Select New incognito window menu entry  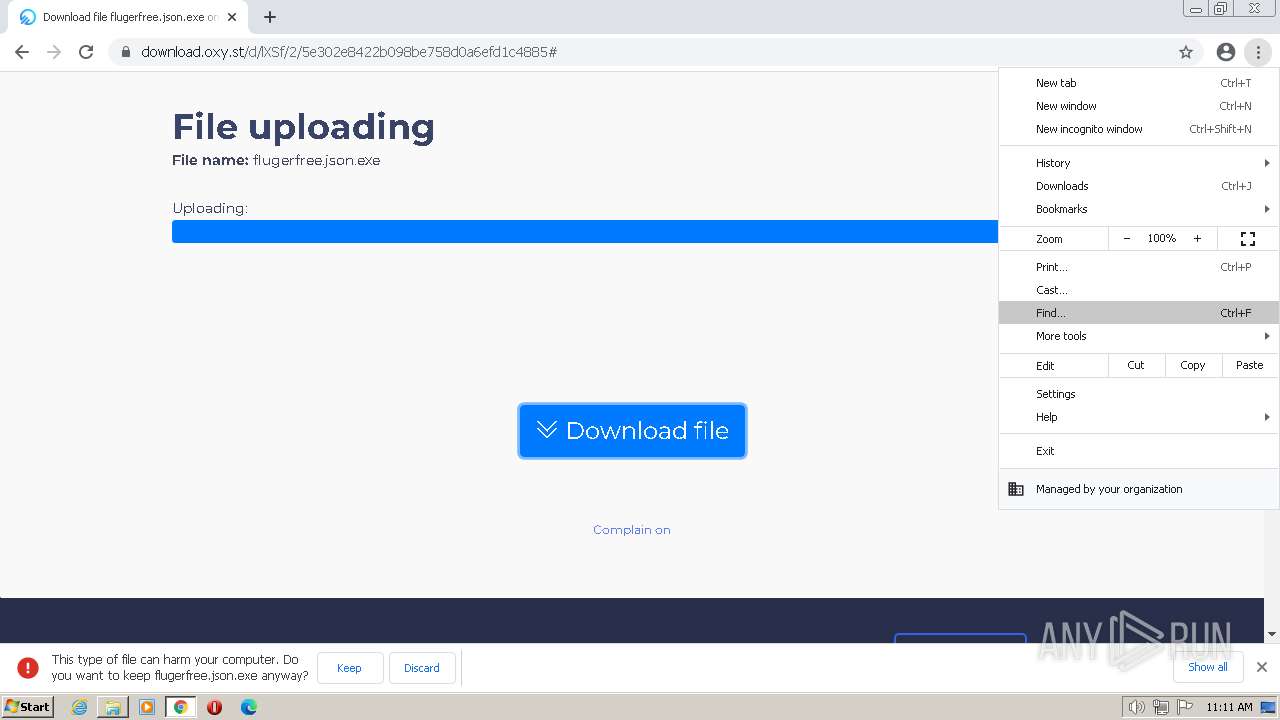click(x=1139, y=129)
